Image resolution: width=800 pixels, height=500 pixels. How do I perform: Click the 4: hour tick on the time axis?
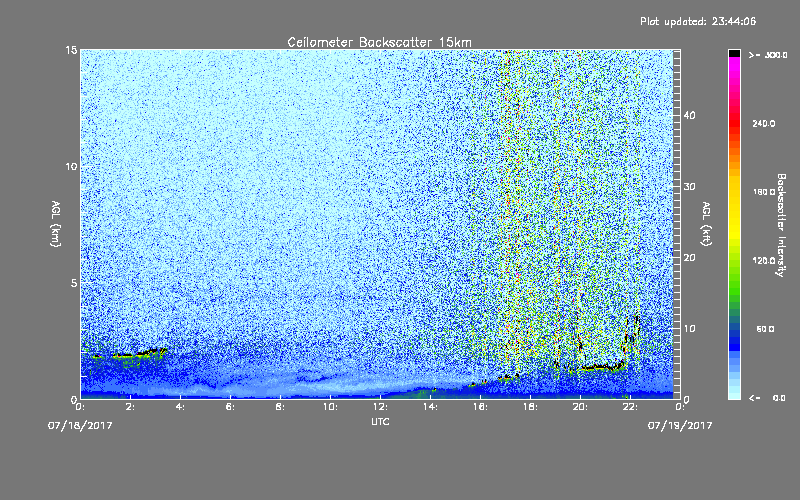point(180,407)
